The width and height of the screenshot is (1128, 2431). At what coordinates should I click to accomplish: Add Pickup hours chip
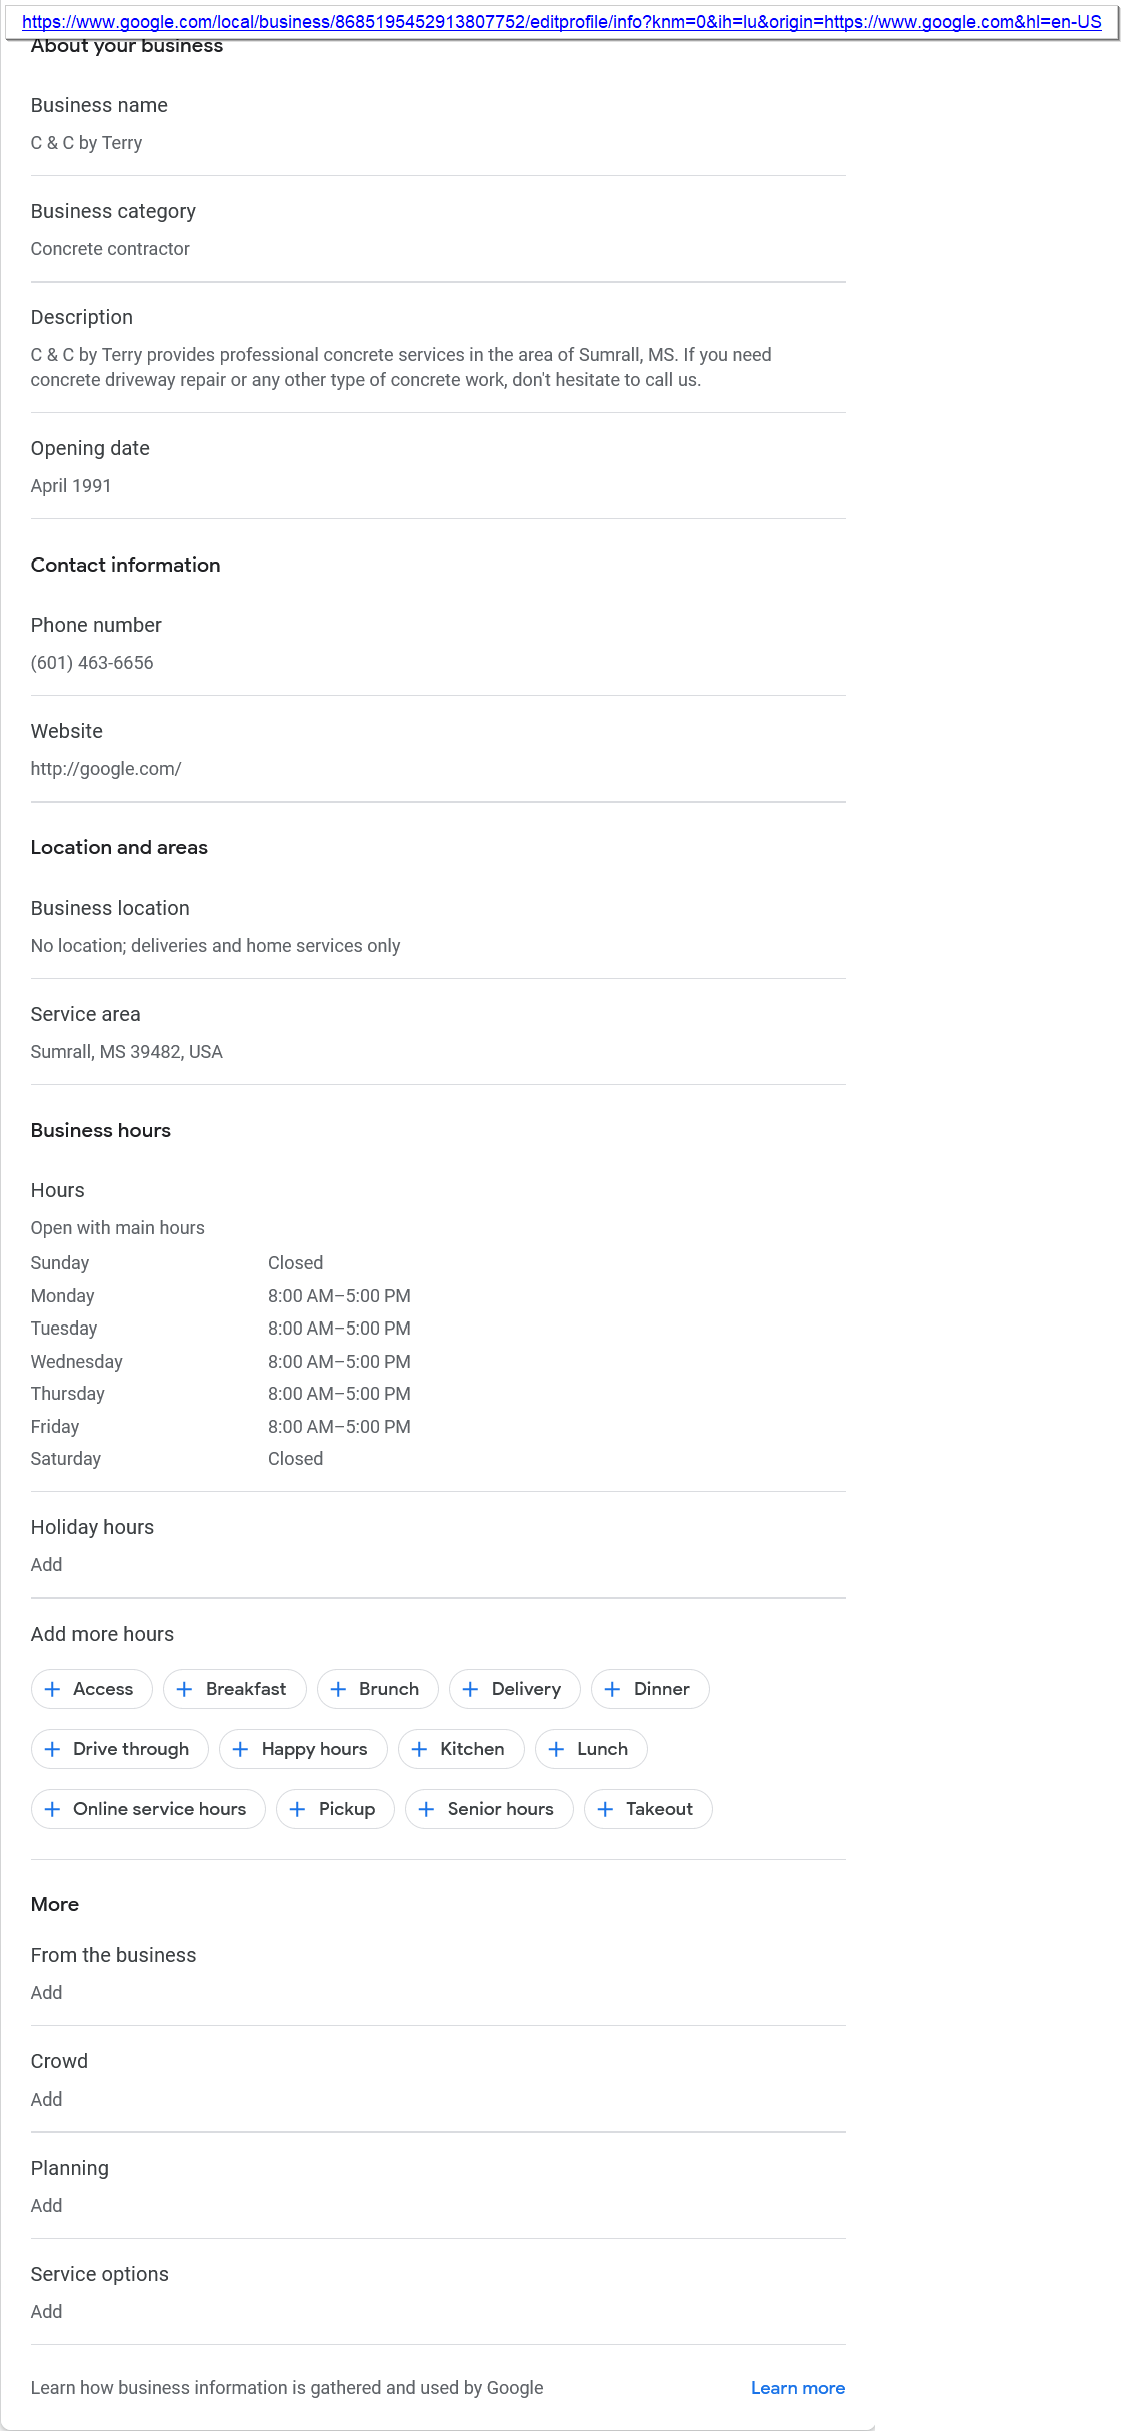(x=335, y=1809)
